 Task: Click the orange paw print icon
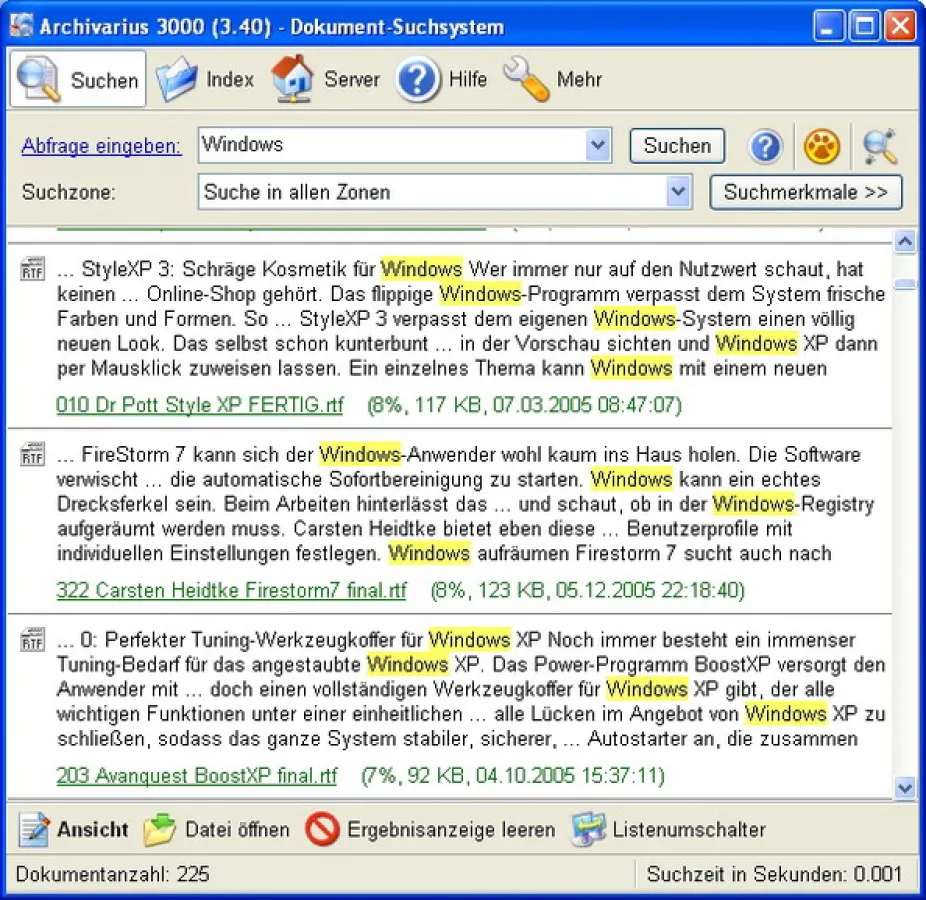822,147
